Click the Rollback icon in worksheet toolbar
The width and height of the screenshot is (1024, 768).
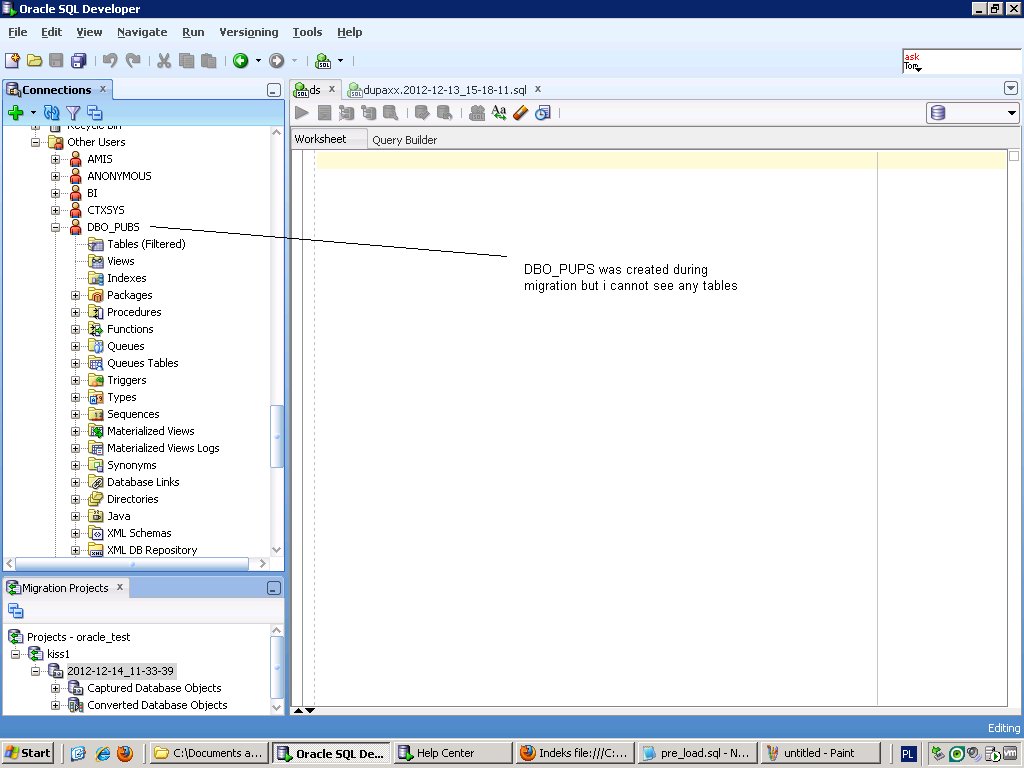point(444,112)
